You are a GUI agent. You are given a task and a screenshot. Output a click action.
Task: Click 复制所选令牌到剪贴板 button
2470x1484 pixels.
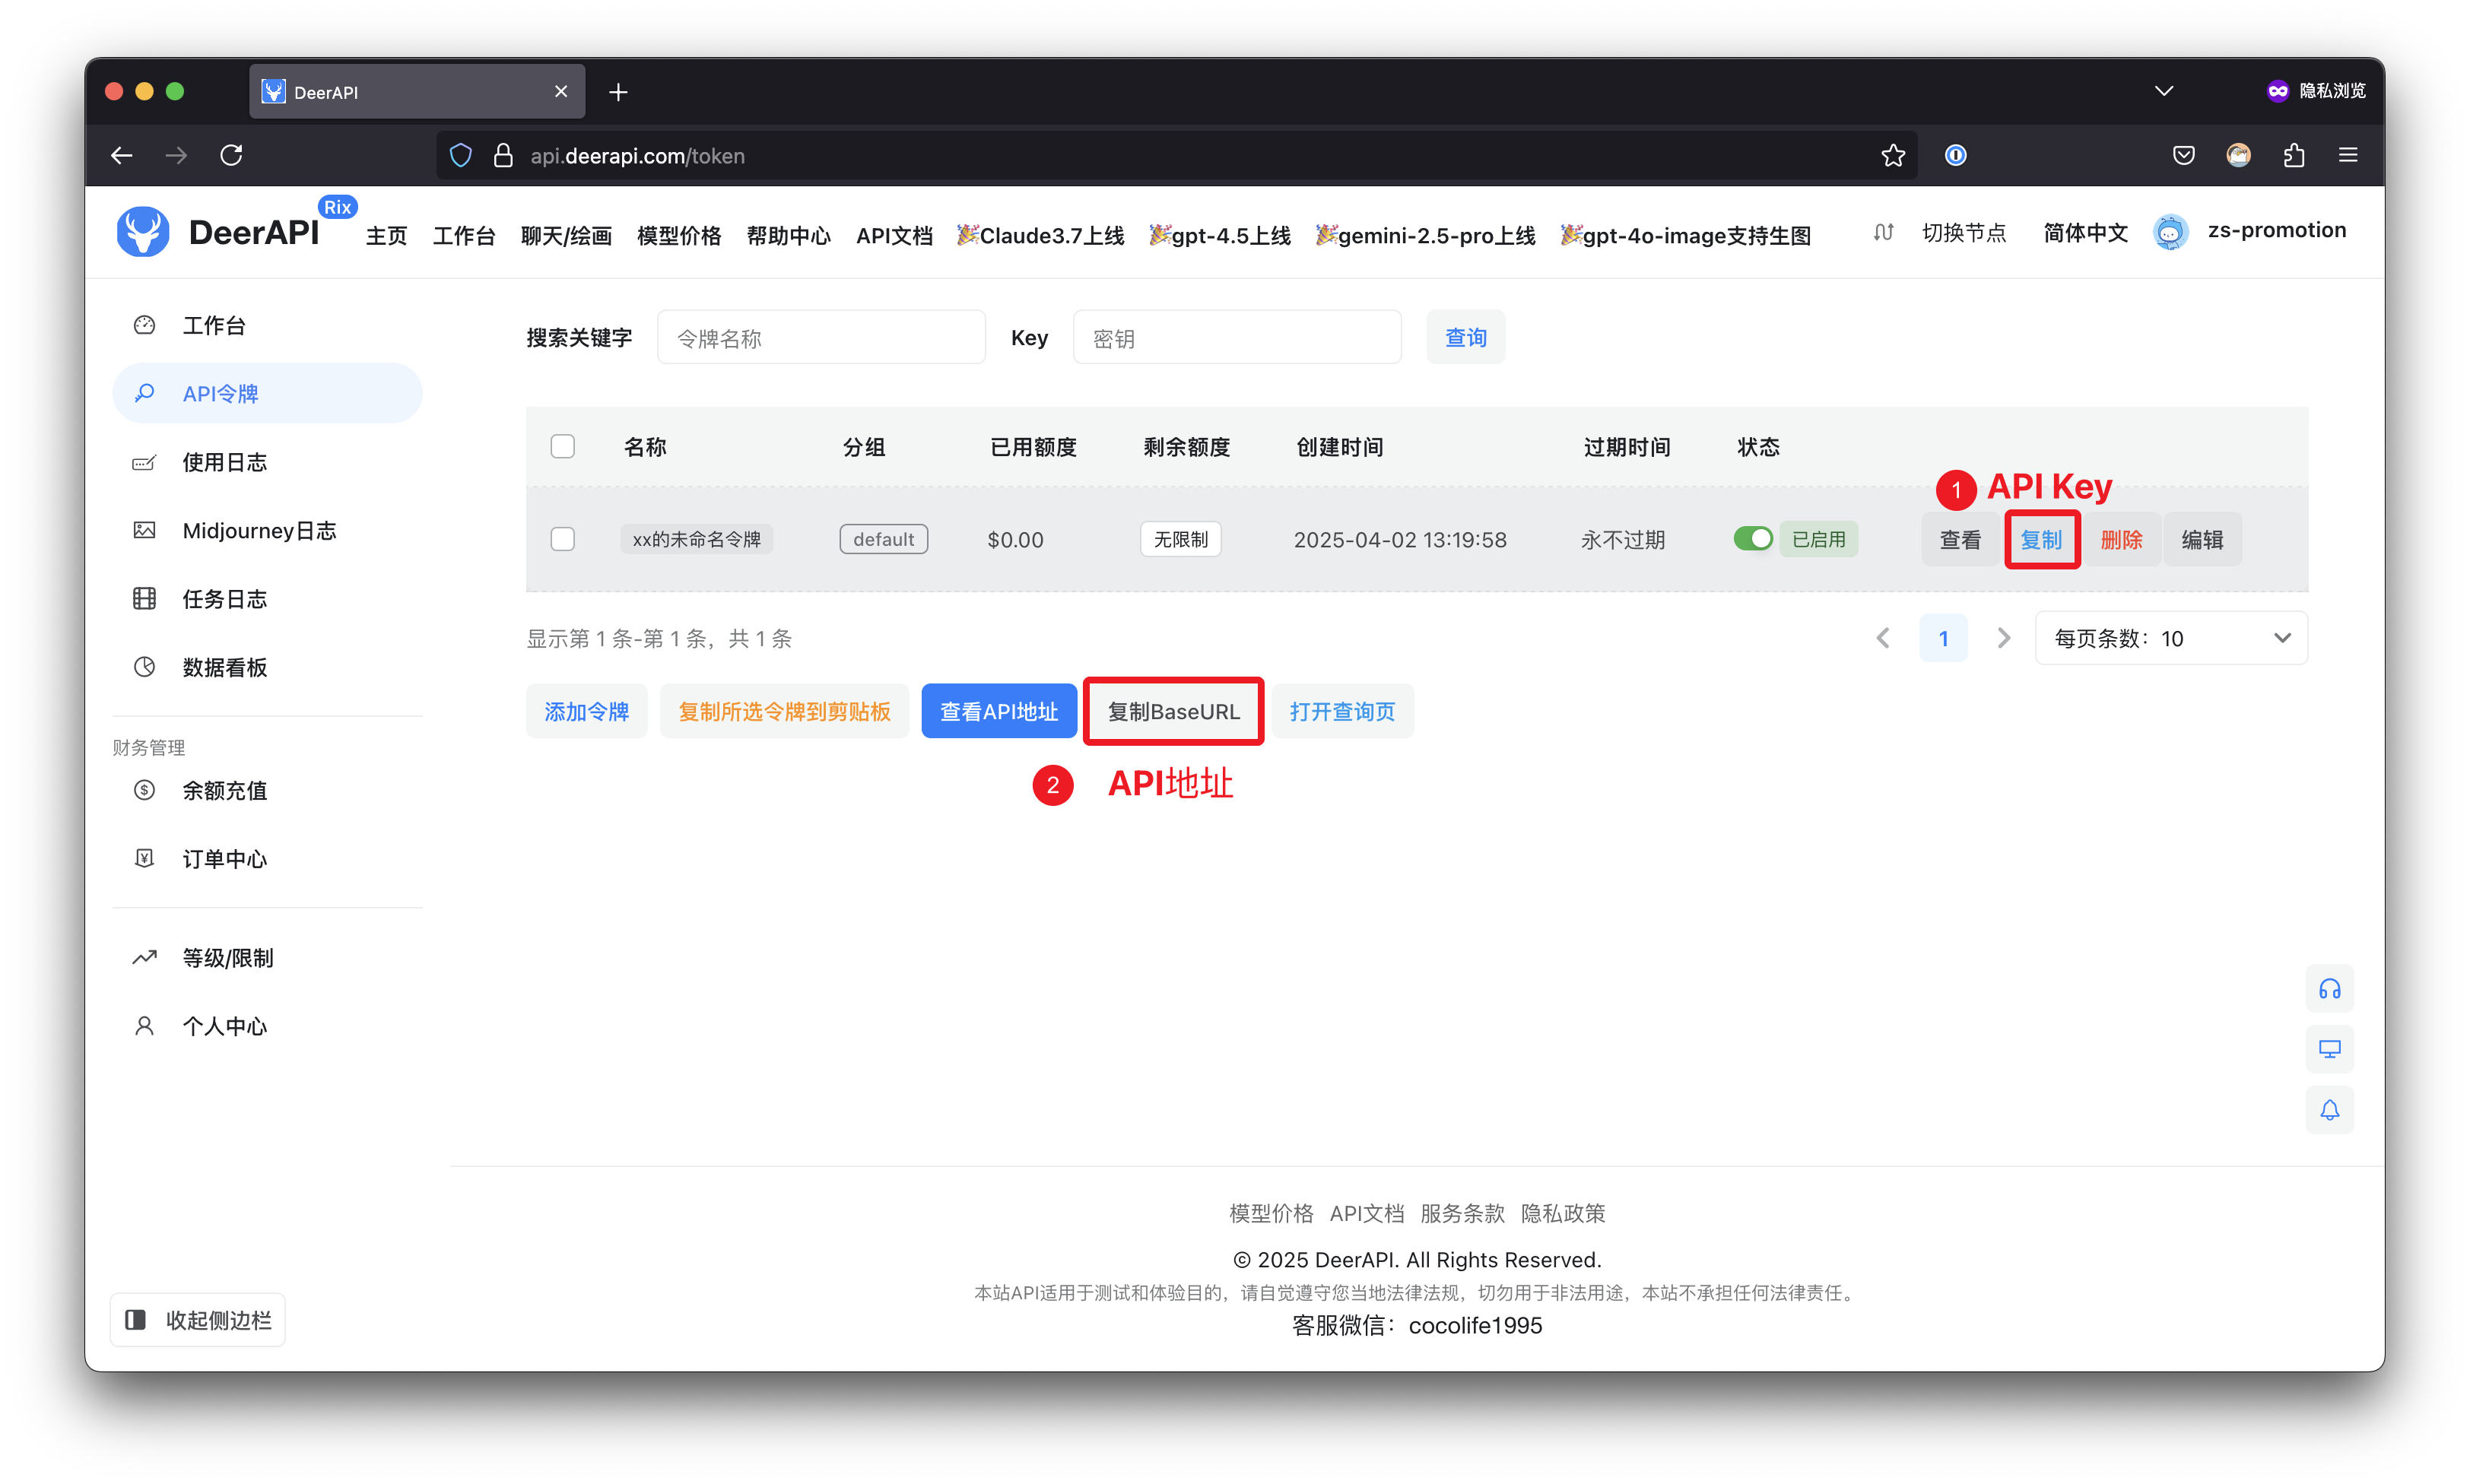[784, 711]
